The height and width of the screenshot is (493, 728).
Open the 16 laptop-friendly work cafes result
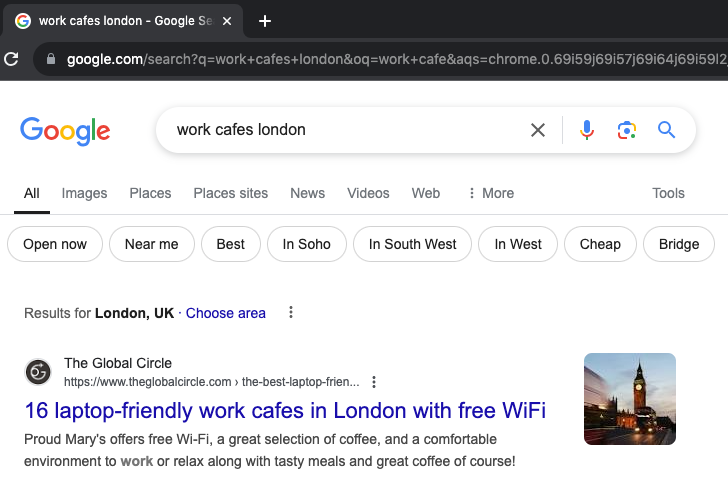tap(285, 411)
